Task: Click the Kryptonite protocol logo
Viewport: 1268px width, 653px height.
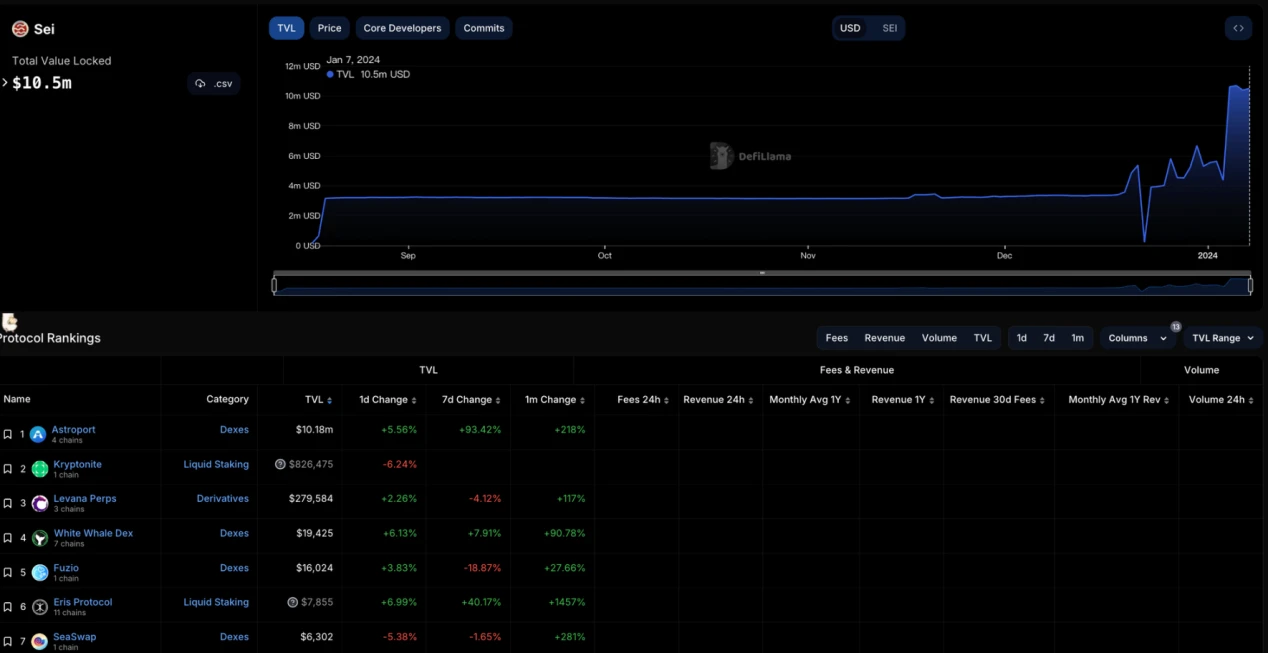Action: pyautogui.click(x=39, y=469)
